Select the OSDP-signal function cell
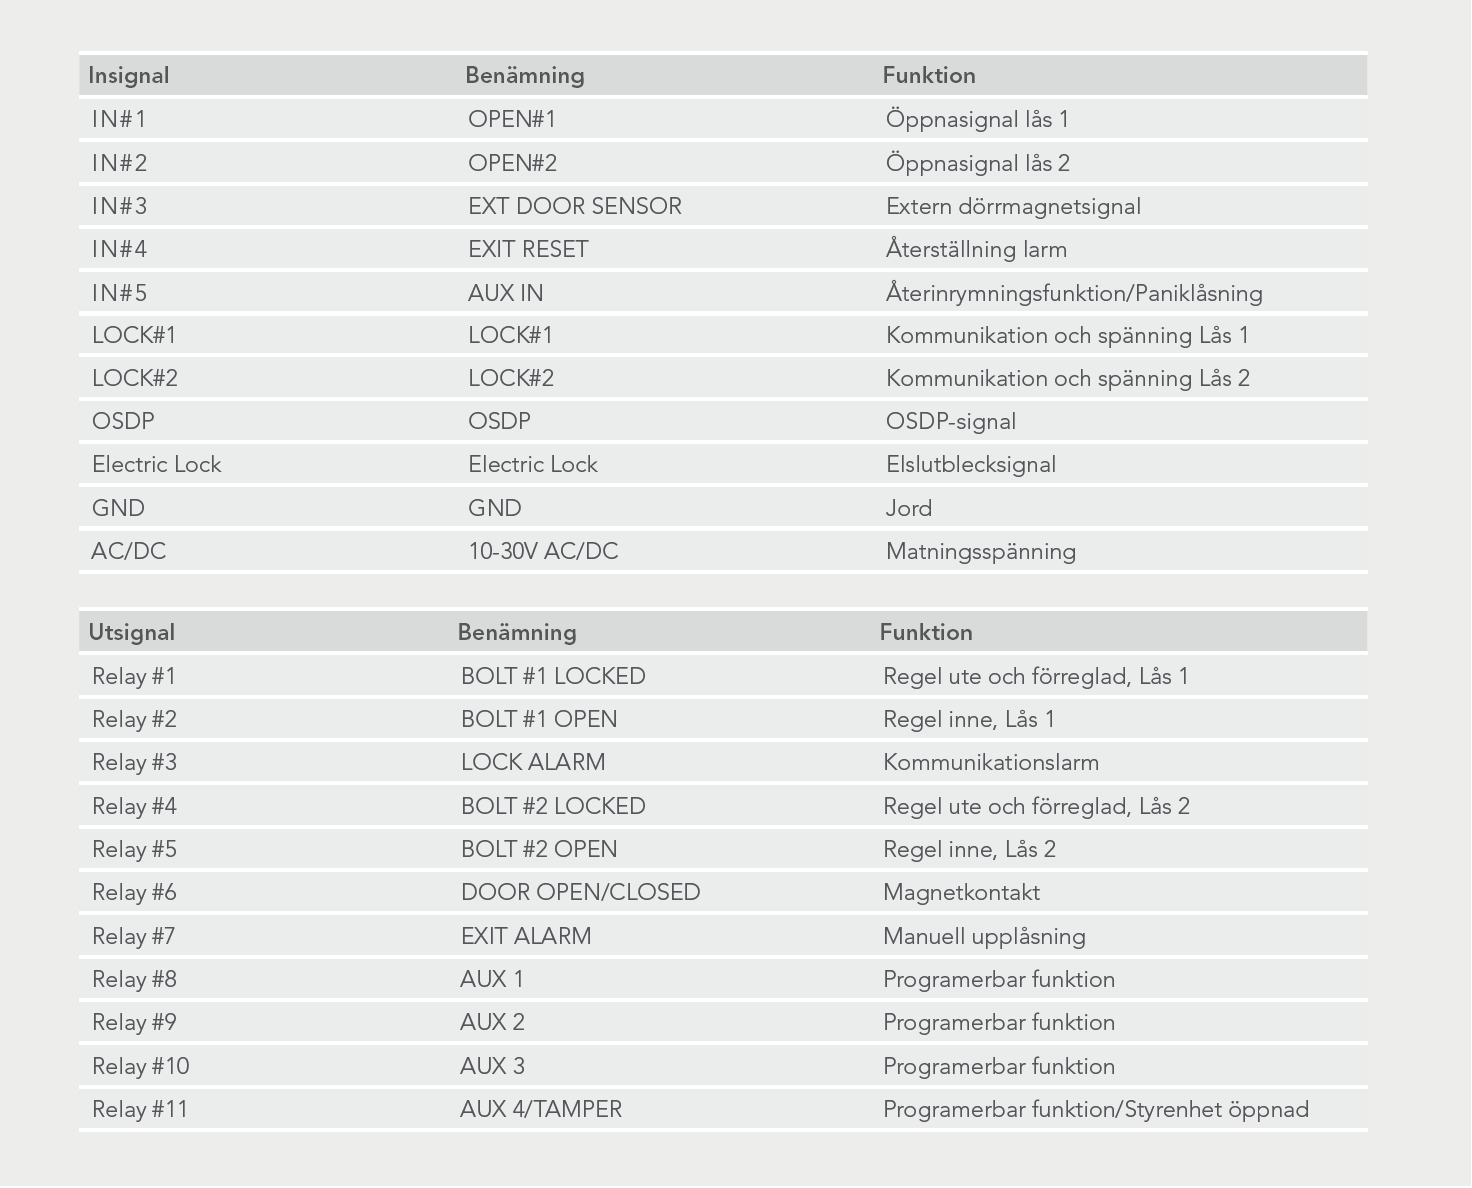The width and height of the screenshot is (1472, 1188). [x=951, y=421]
